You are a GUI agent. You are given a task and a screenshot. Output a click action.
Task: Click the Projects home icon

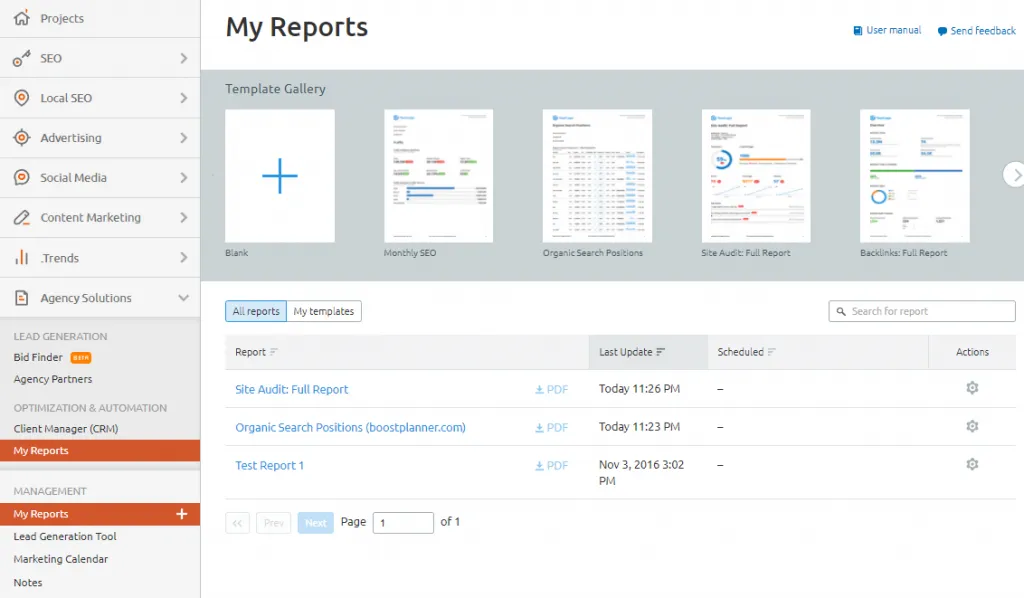22,18
